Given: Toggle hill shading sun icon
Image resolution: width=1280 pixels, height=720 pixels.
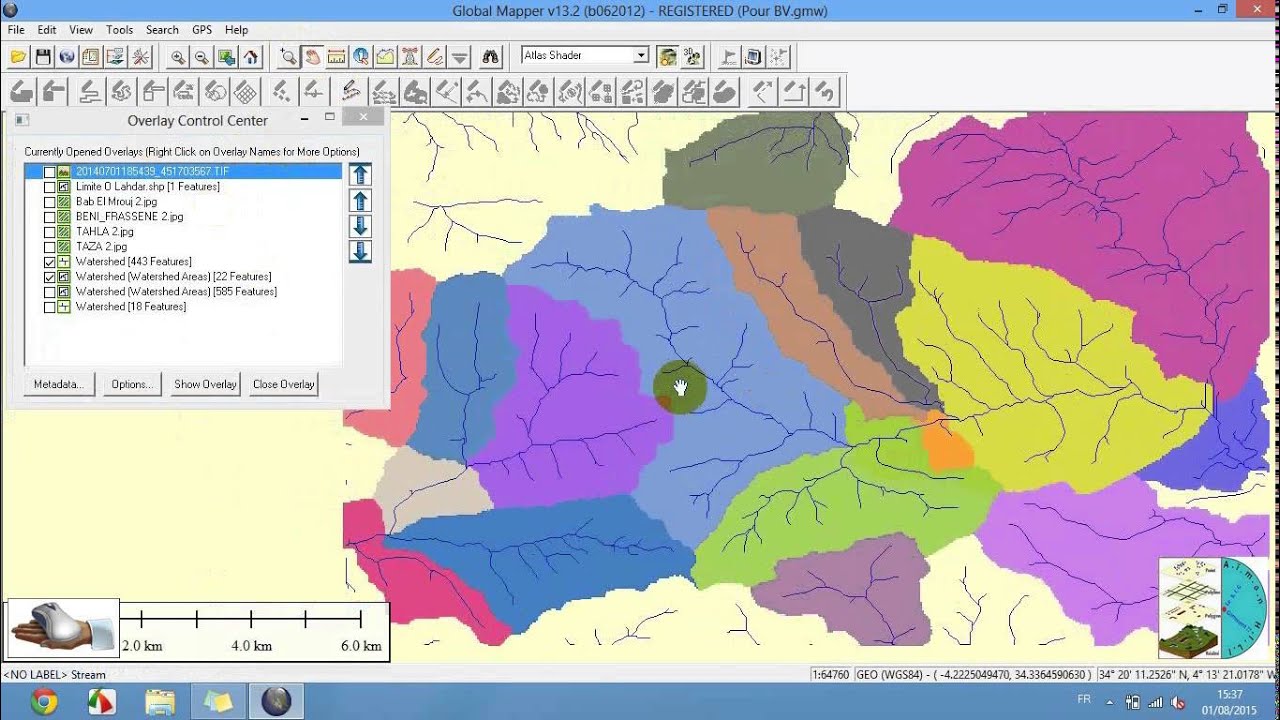Looking at the screenshot, I should pos(667,57).
